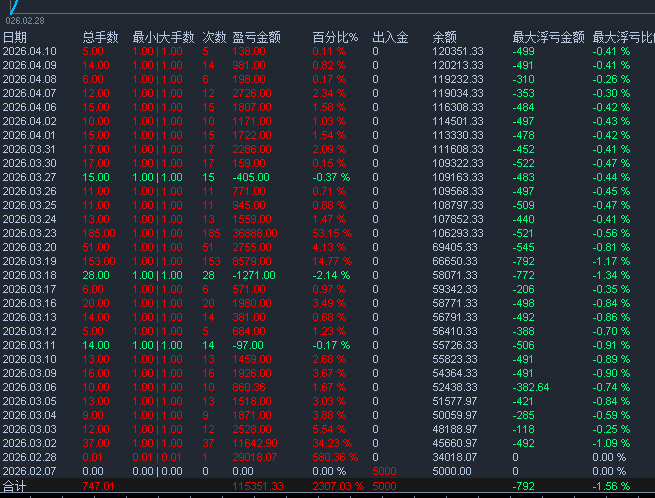The image size is (655, 498).
Task: Click the 2026.02.28 chart date marker
Action: click(x=25, y=20)
